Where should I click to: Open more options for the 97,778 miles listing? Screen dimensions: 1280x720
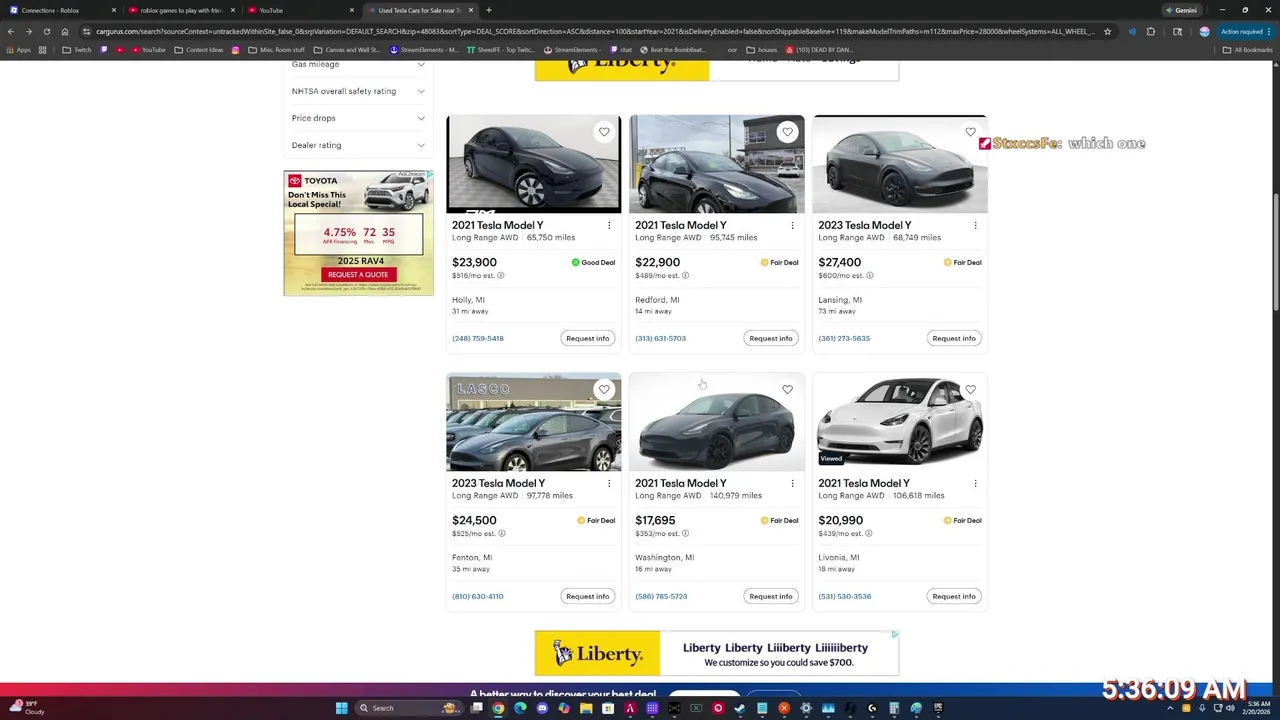coord(609,484)
